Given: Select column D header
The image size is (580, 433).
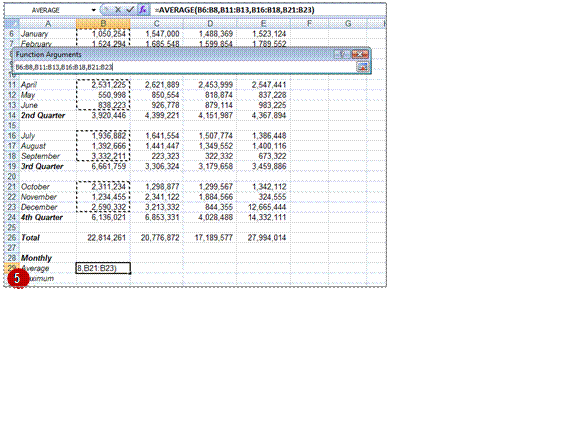Looking at the screenshot, I should (210, 24).
